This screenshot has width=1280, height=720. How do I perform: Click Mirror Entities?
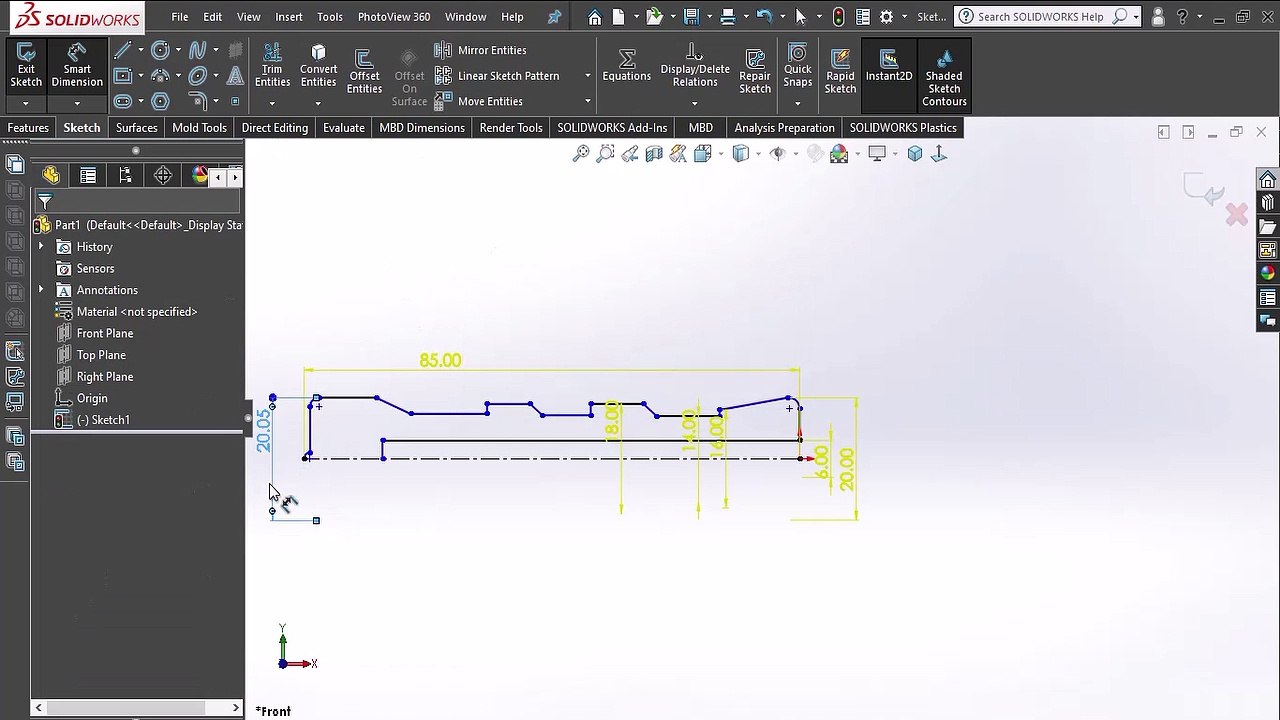[481, 50]
